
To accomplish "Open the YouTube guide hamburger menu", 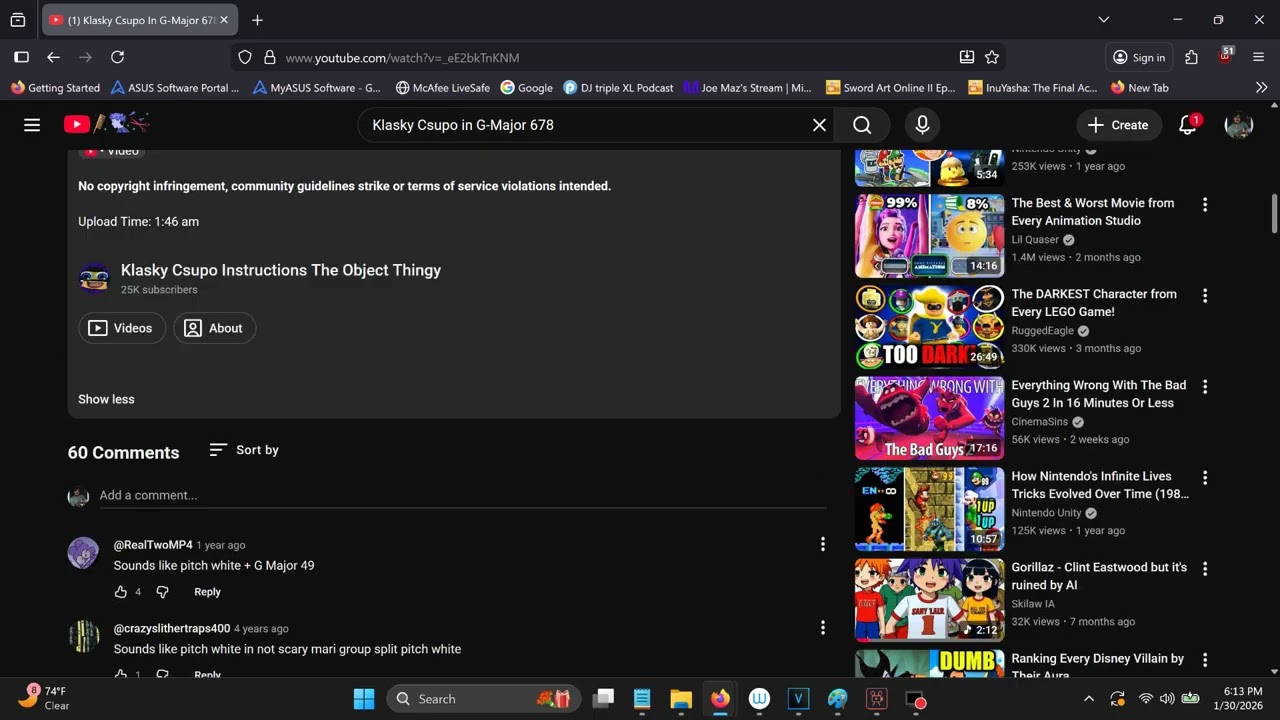I will coord(32,125).
